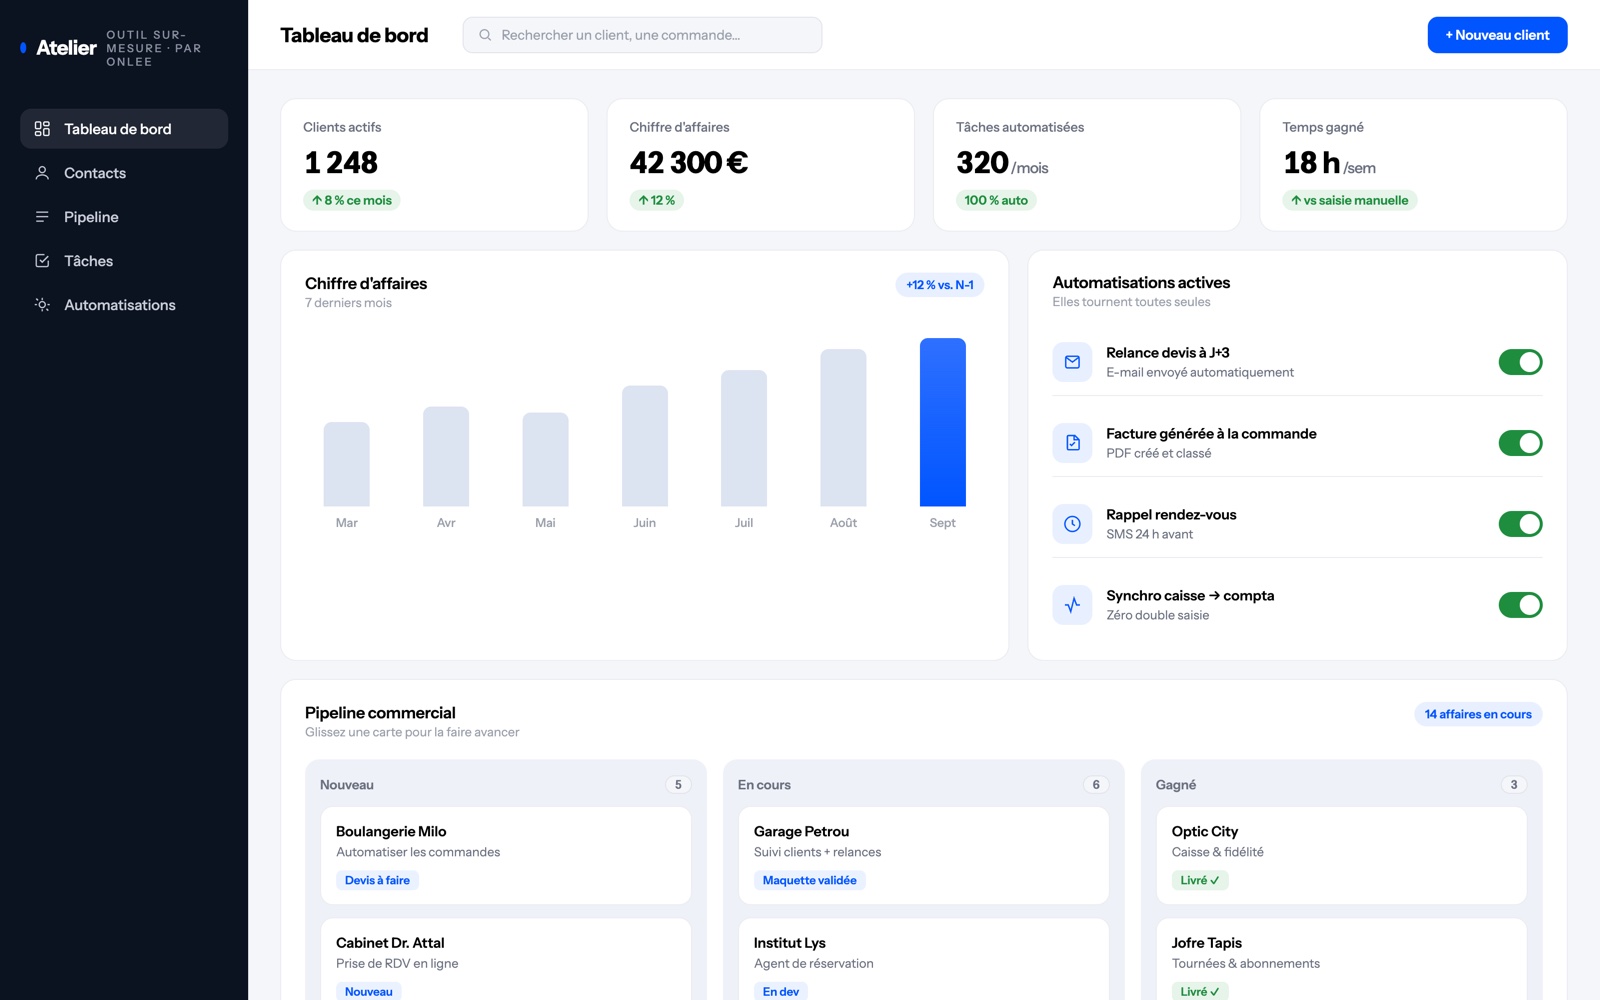Click the 8 % ce mois badge
The height and width of the screenshot is (1000, 1600).
click(352, 200)
